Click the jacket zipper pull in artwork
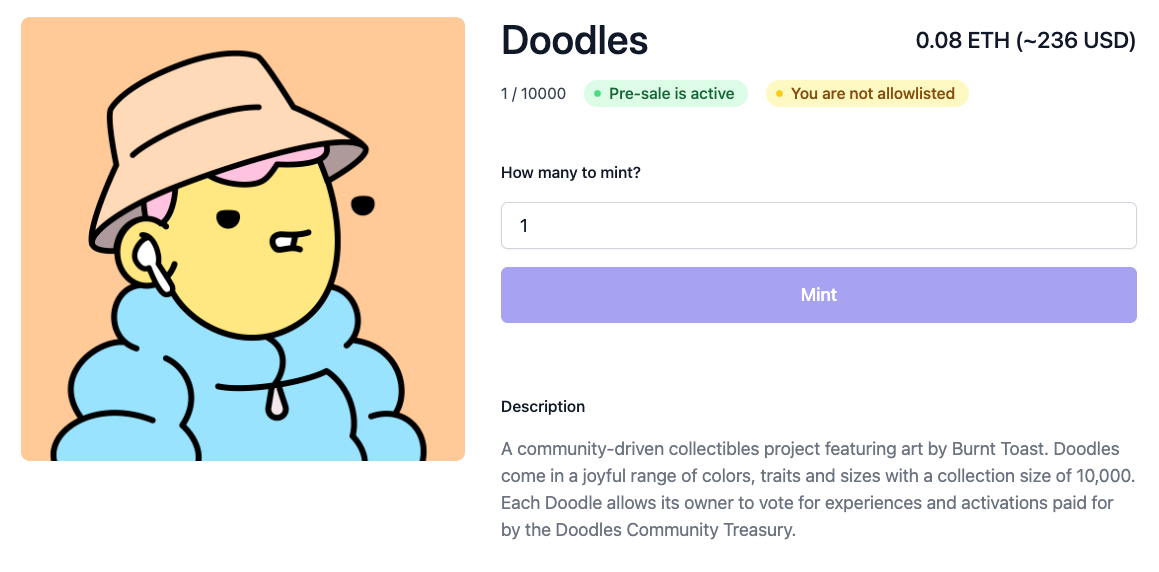 click(x=277, y=403)
